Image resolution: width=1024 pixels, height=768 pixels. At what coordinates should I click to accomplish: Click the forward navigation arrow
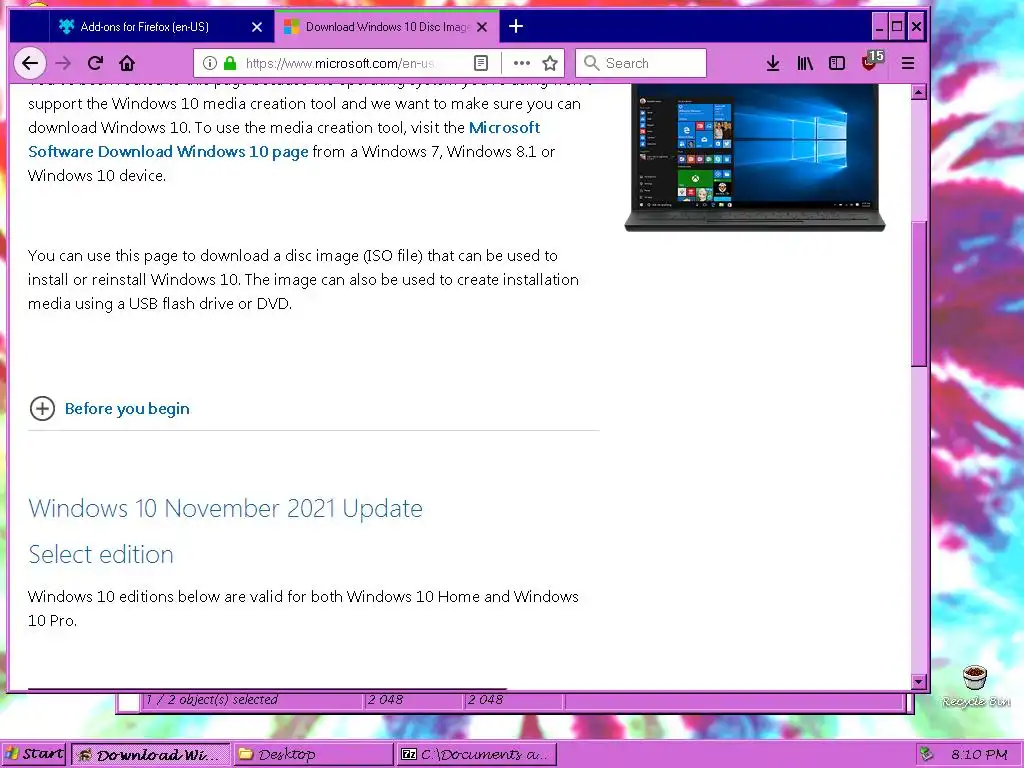pos(63,63)
